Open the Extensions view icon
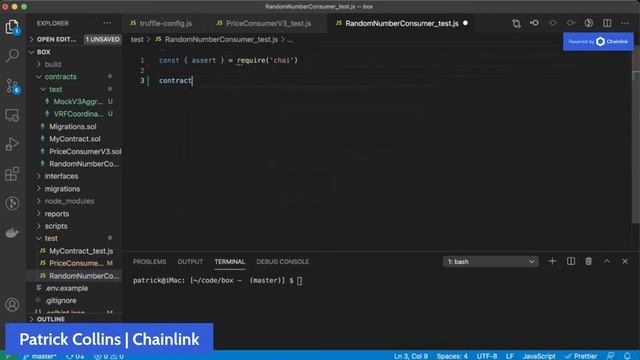 (12, 174)
